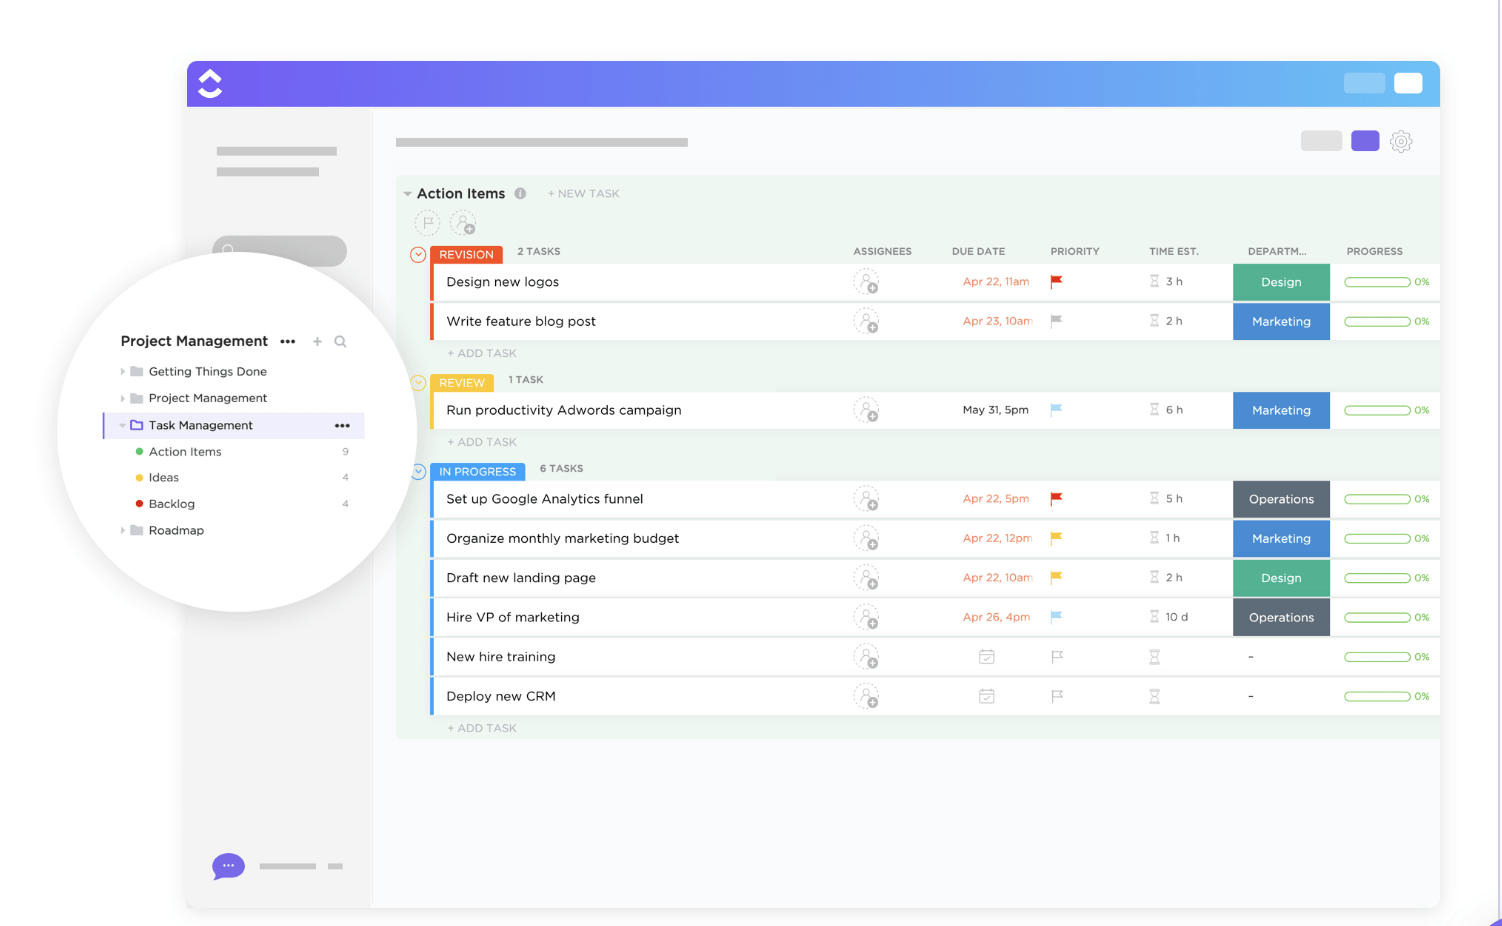The image size is (1502, 926).
Task: Click assignee filter icon under Action Items
Action: click(x=463, y=223)
